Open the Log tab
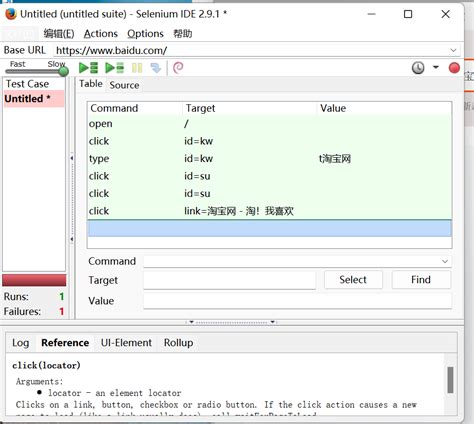Viewport: 474px width, 424px height. pyautogui.click(x=21, y=343)
